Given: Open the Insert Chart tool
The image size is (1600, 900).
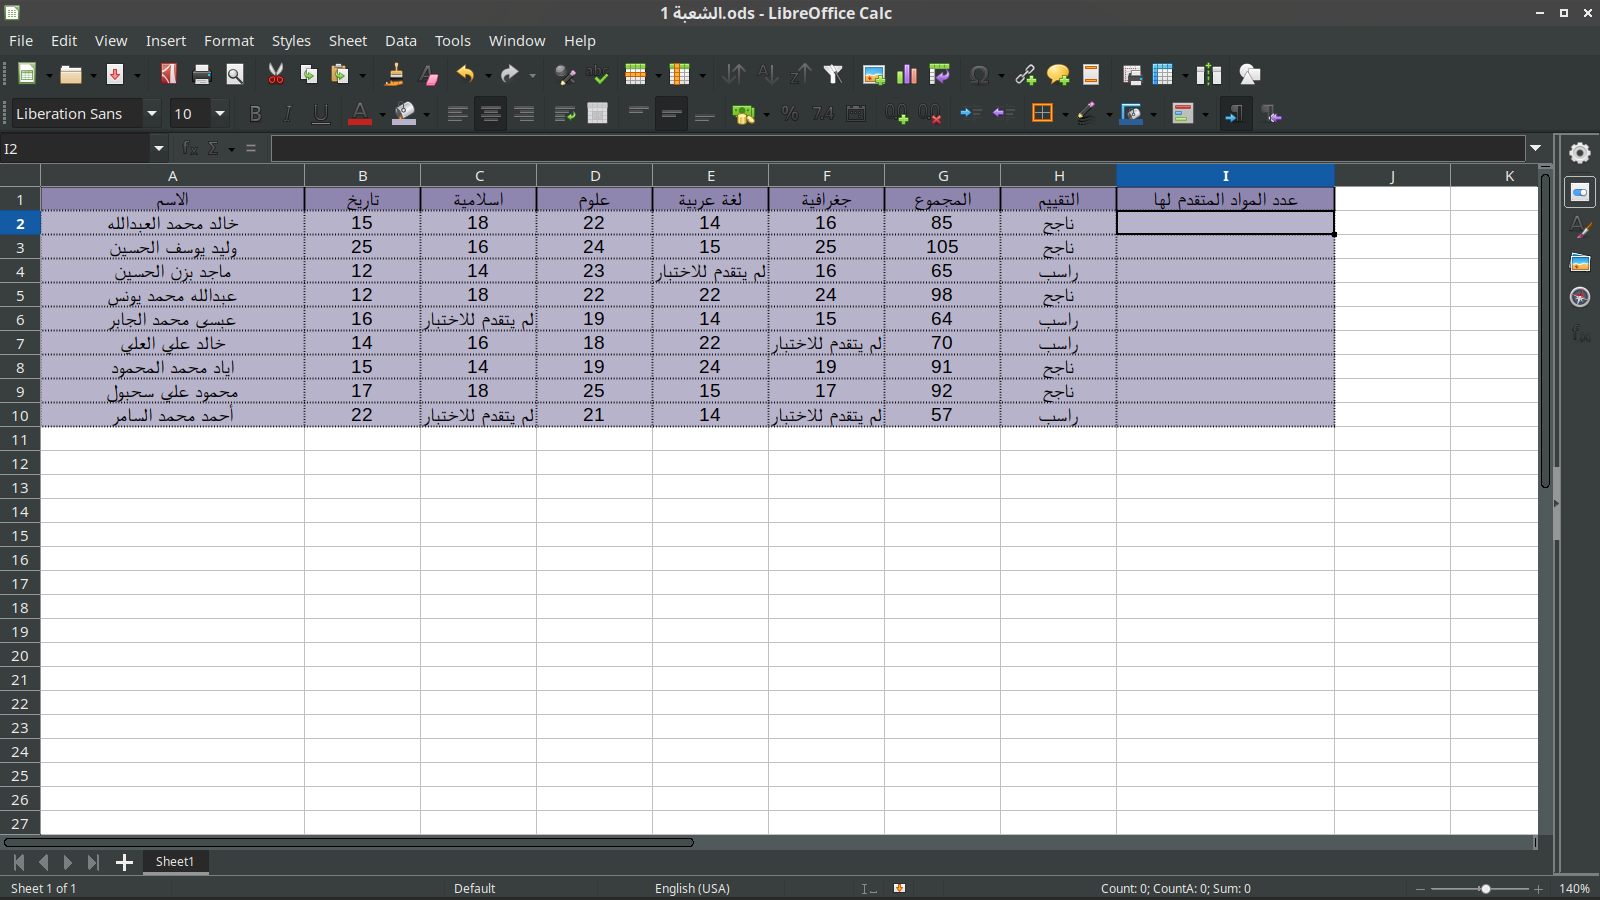Looking at the screenshot, I should (907, 75).
